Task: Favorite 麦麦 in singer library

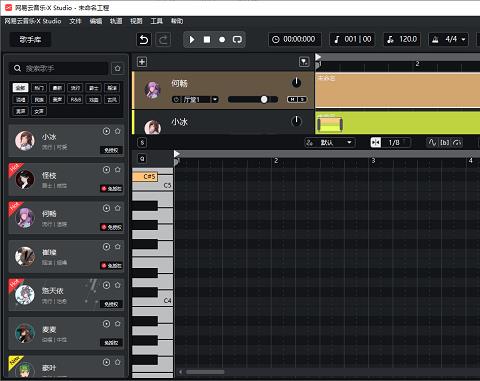Action: [x=117, y=324]
